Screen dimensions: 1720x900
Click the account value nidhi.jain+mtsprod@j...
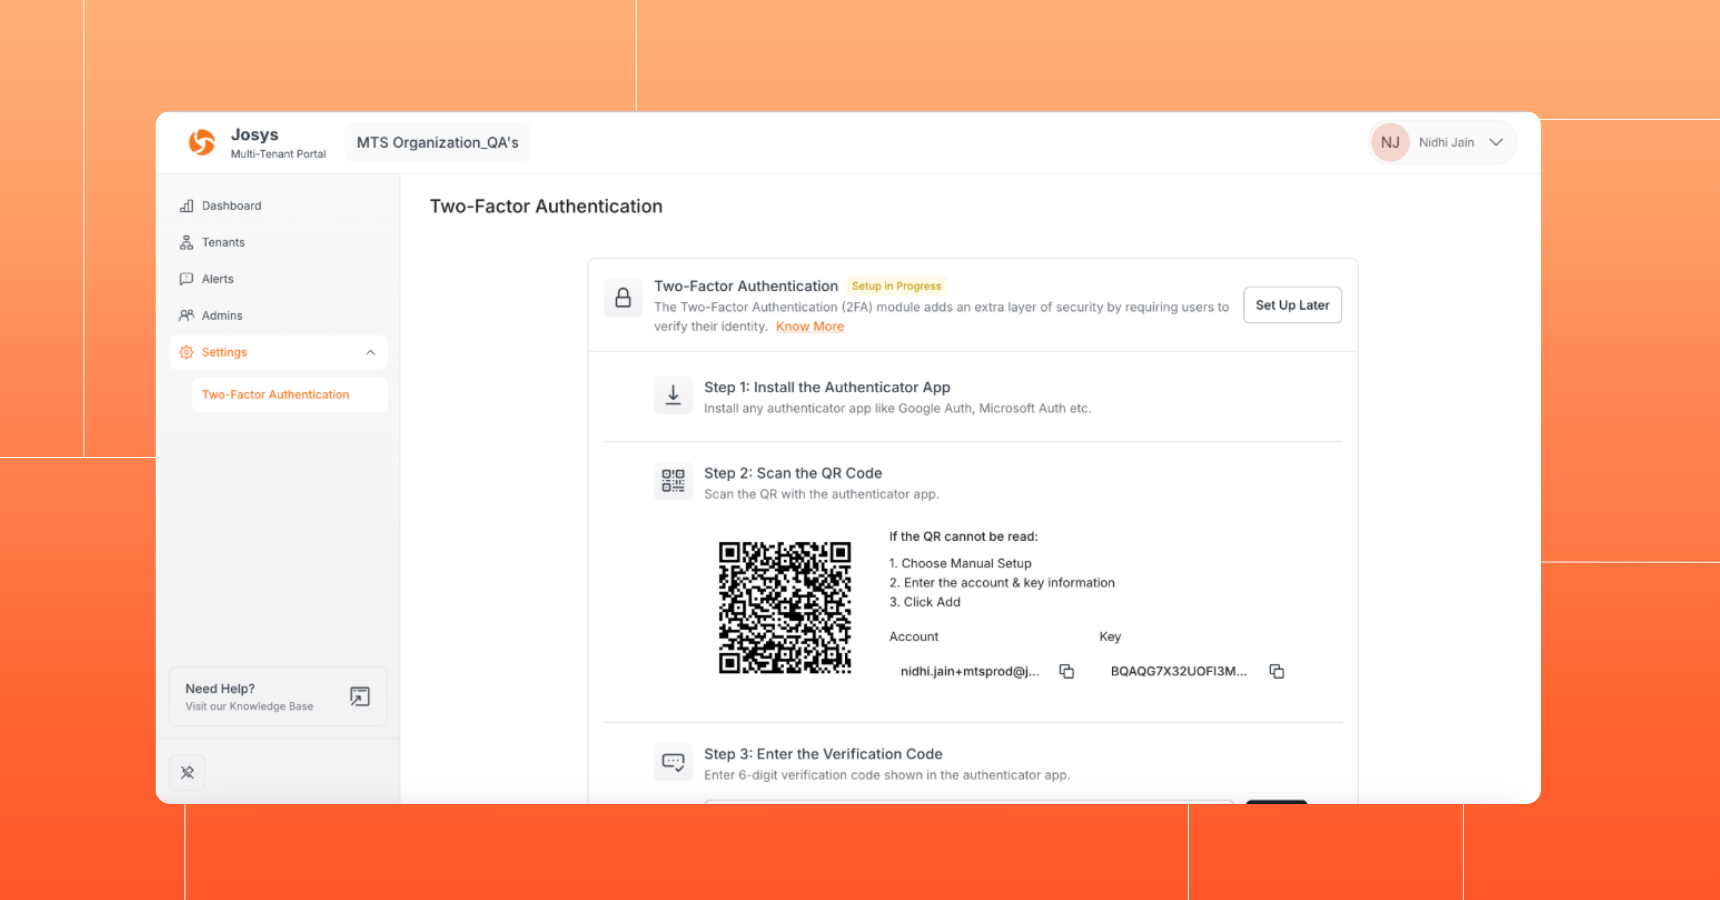click(970, 671)
